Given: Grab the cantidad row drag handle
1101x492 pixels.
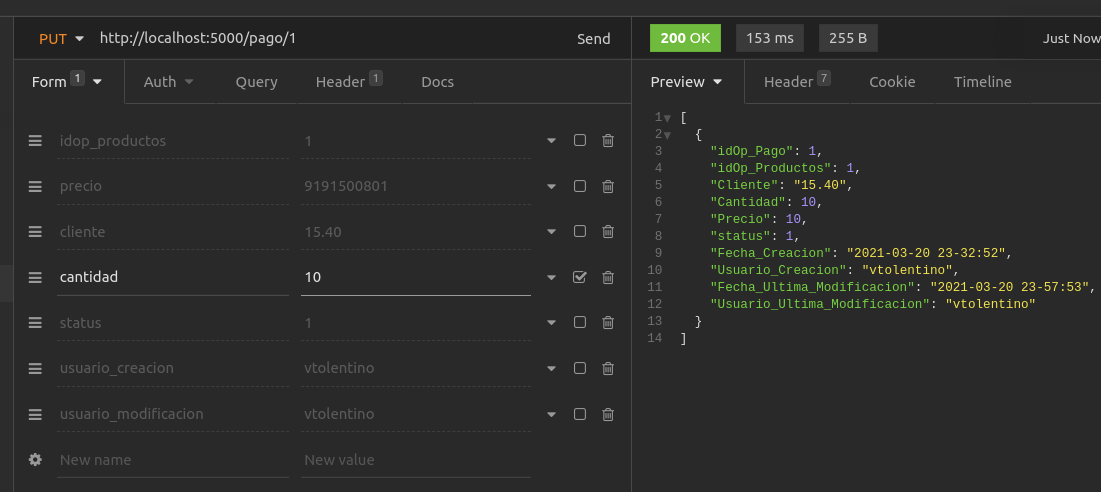Looking at the screenshot, I should pyautogui.click(x=35, y=277).
